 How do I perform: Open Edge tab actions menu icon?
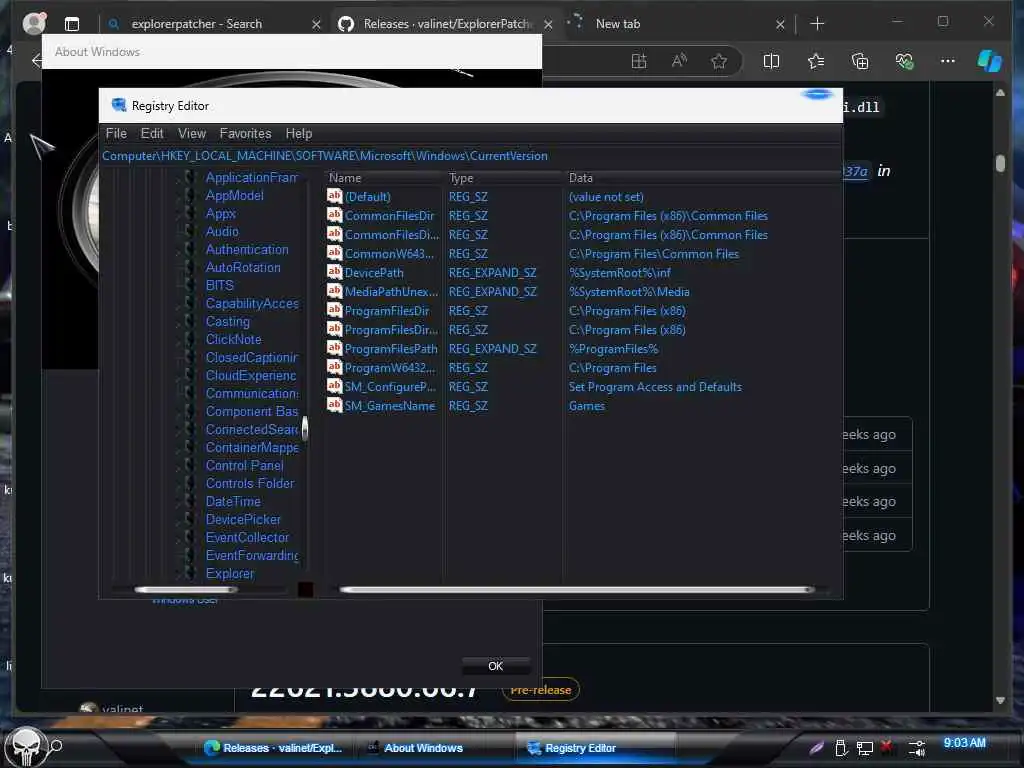pos(72,24)
